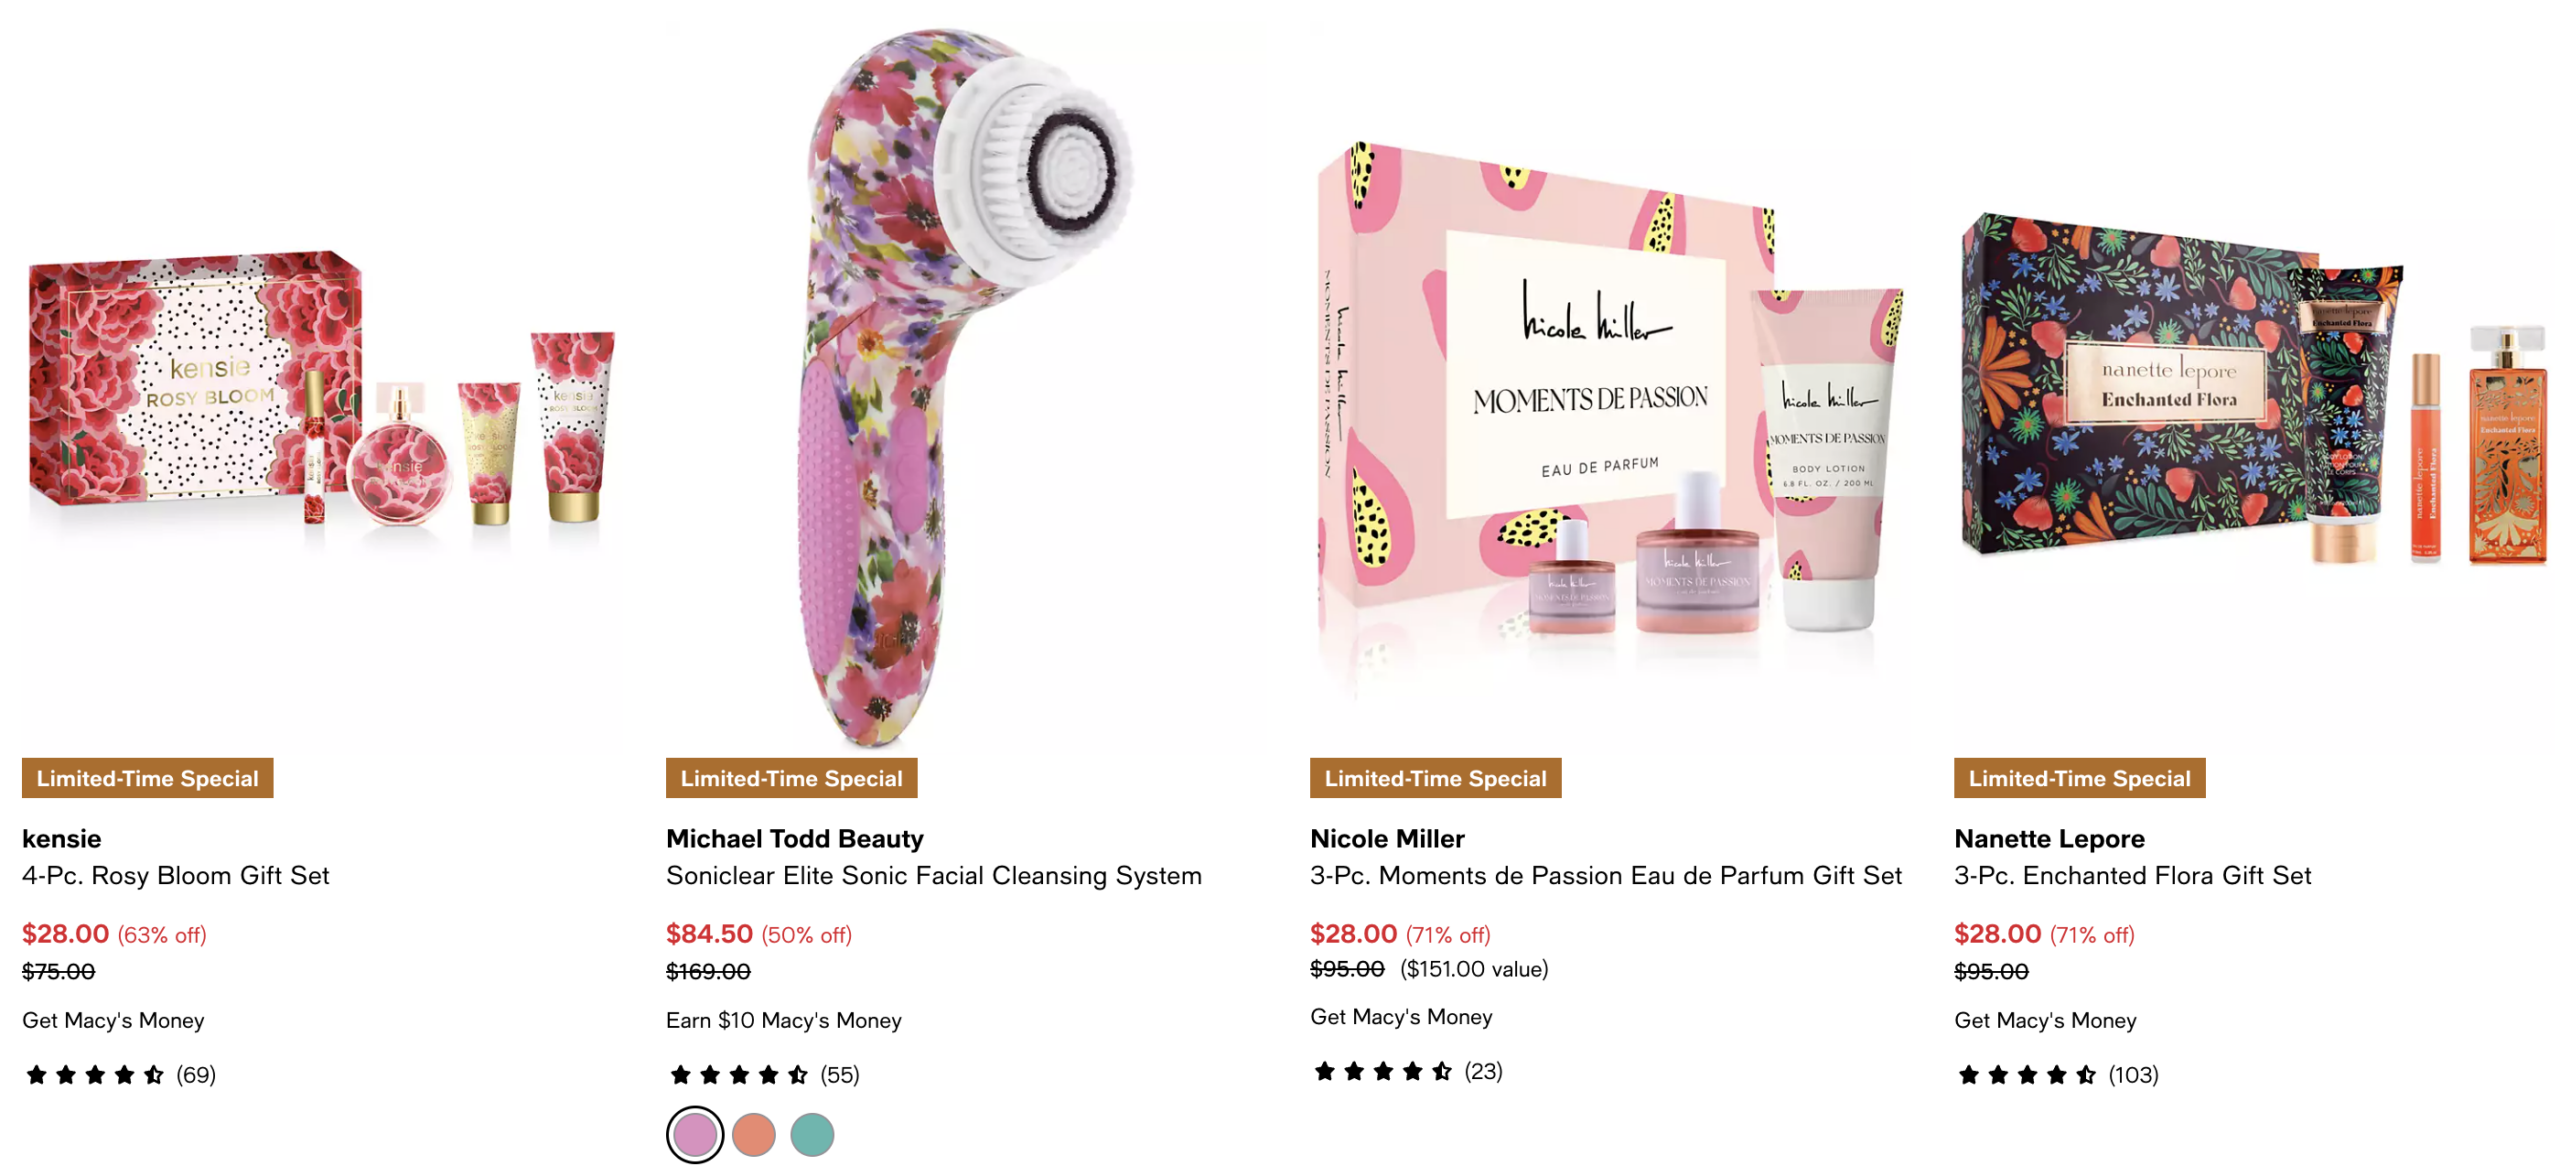The image size is (2560, 1166).
Task: View Nicole Miller Moments de Passion image
Action: point(1608,400)
